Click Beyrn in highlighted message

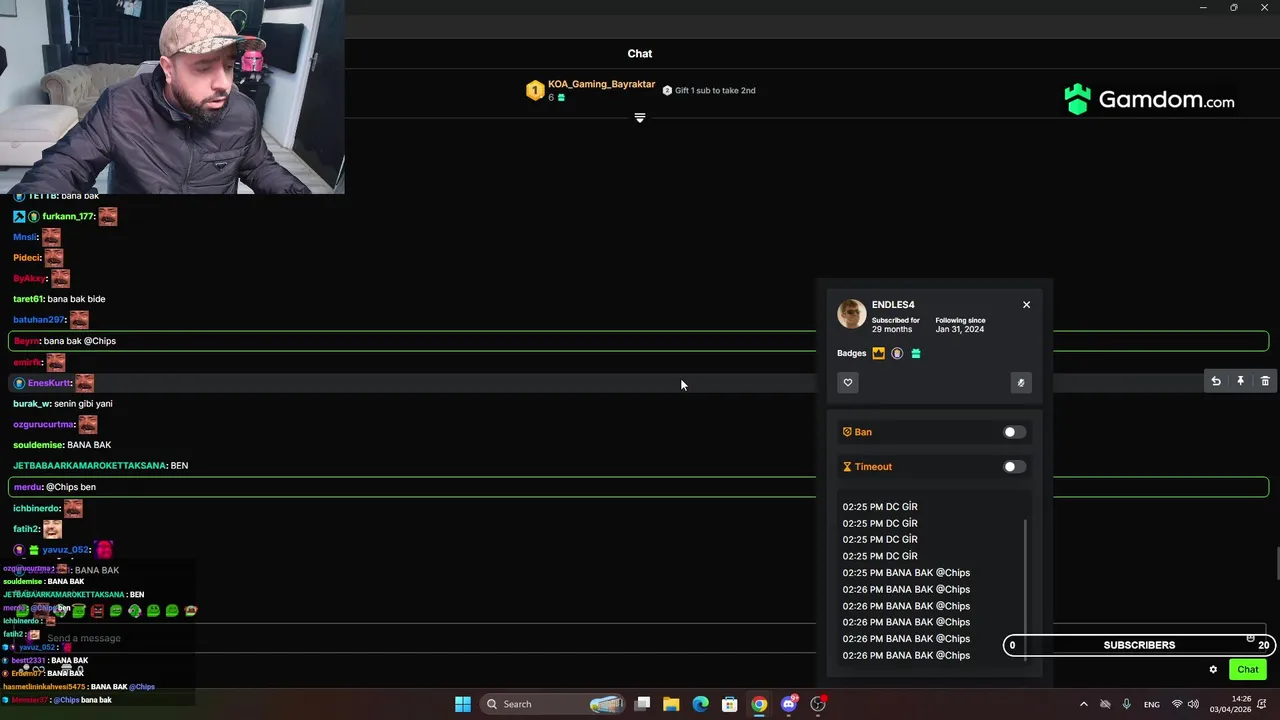[x=26, y=341]
